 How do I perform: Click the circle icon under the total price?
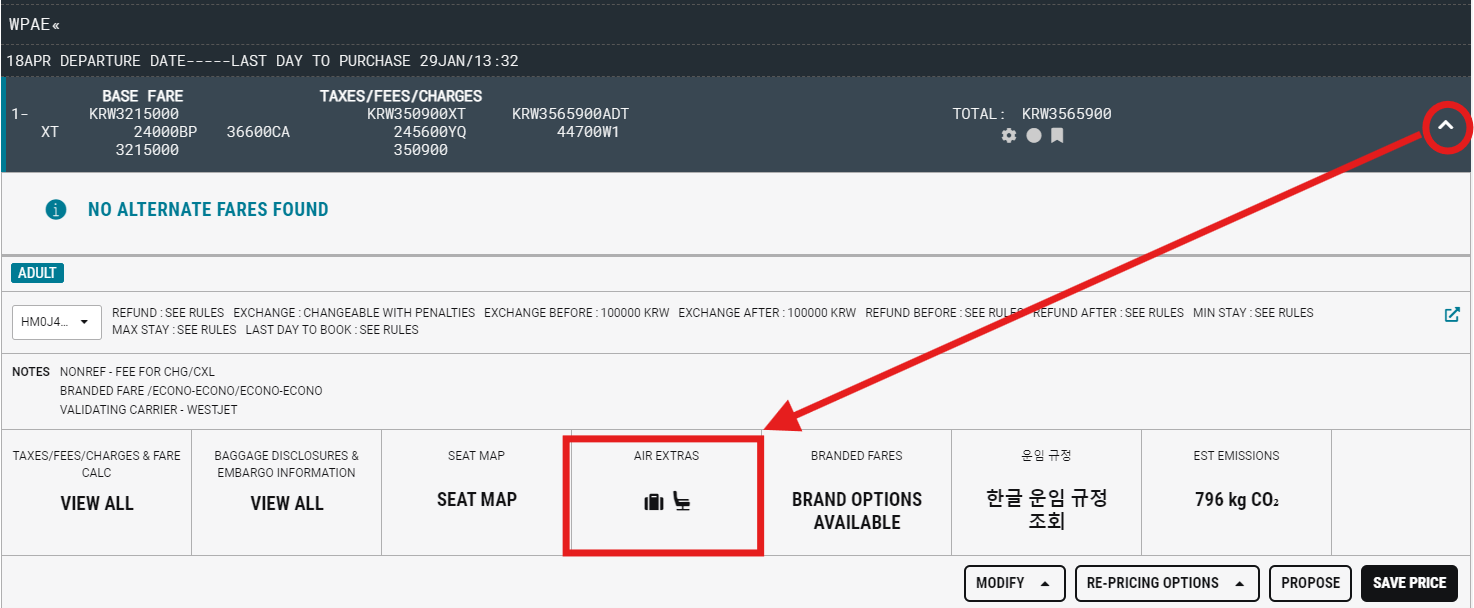pos(1033,135)
